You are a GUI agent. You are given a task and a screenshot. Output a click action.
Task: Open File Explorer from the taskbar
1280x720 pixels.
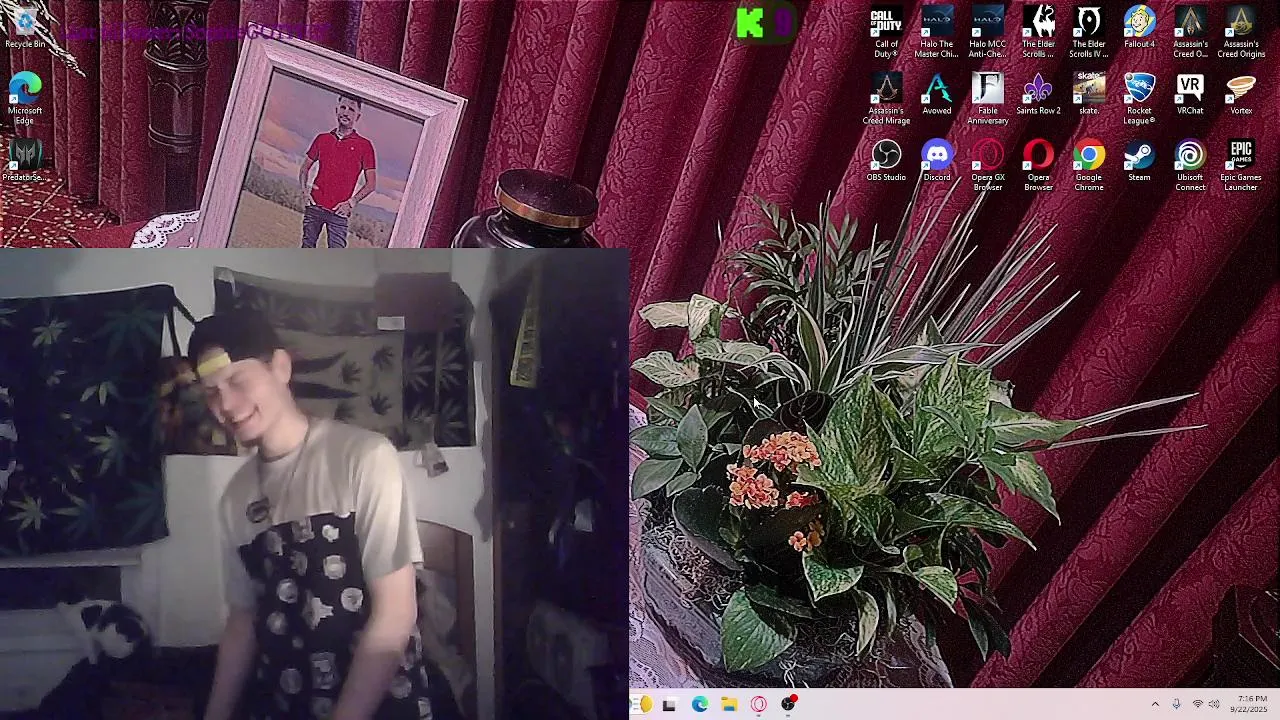tap(729, 705)
